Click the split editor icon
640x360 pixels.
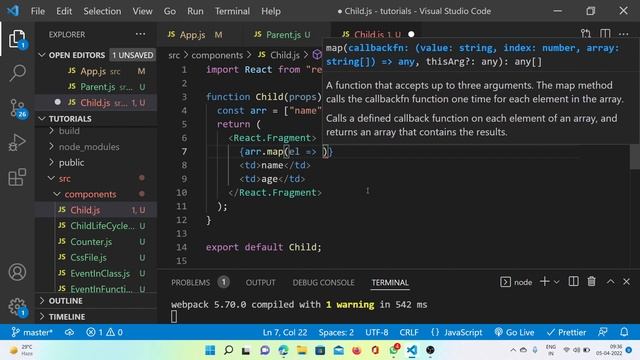click(605, 34)
